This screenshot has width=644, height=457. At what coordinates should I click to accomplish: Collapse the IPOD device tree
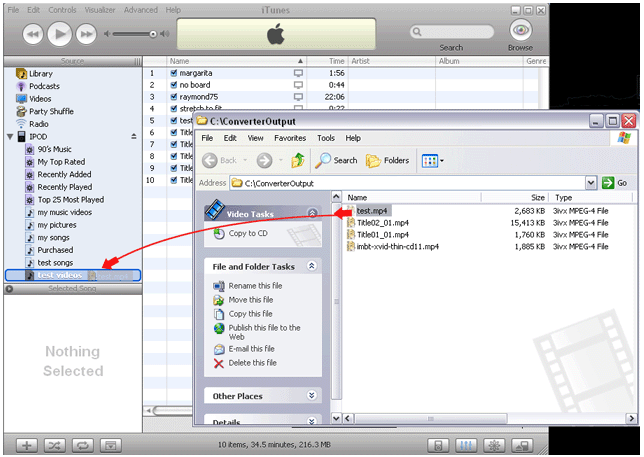click(x=10, y=137)
